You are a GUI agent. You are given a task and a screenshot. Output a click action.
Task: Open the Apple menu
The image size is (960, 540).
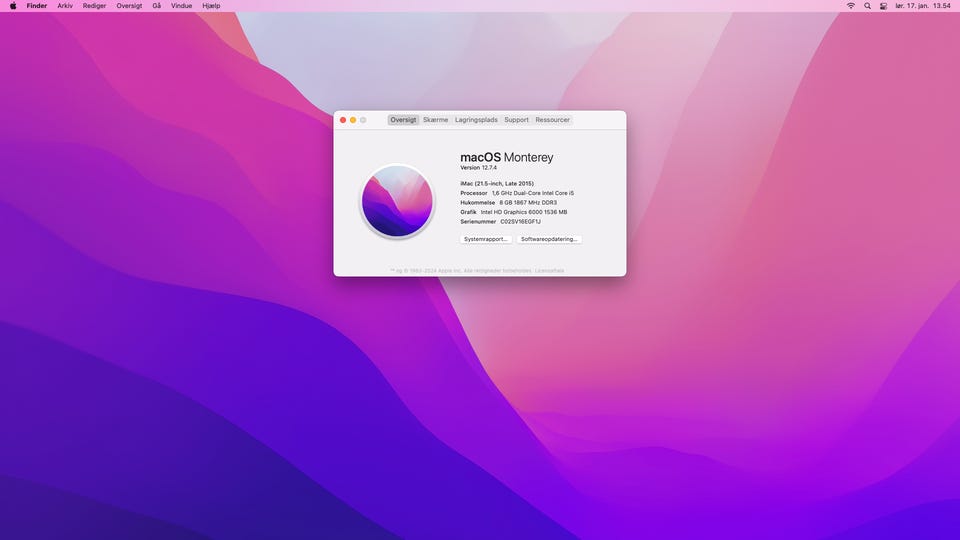[x=13, y=6]
